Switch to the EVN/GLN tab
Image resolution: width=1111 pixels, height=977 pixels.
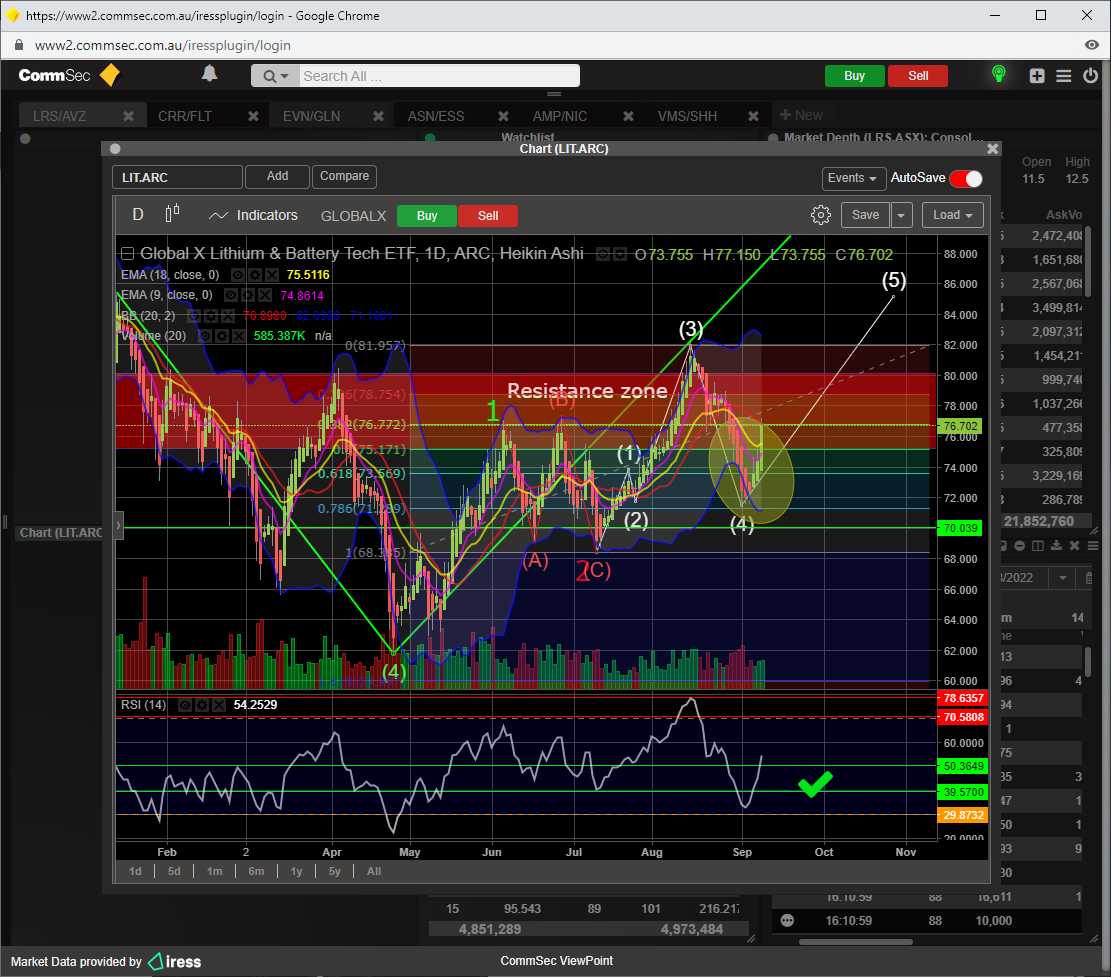(x=311, y=116)
